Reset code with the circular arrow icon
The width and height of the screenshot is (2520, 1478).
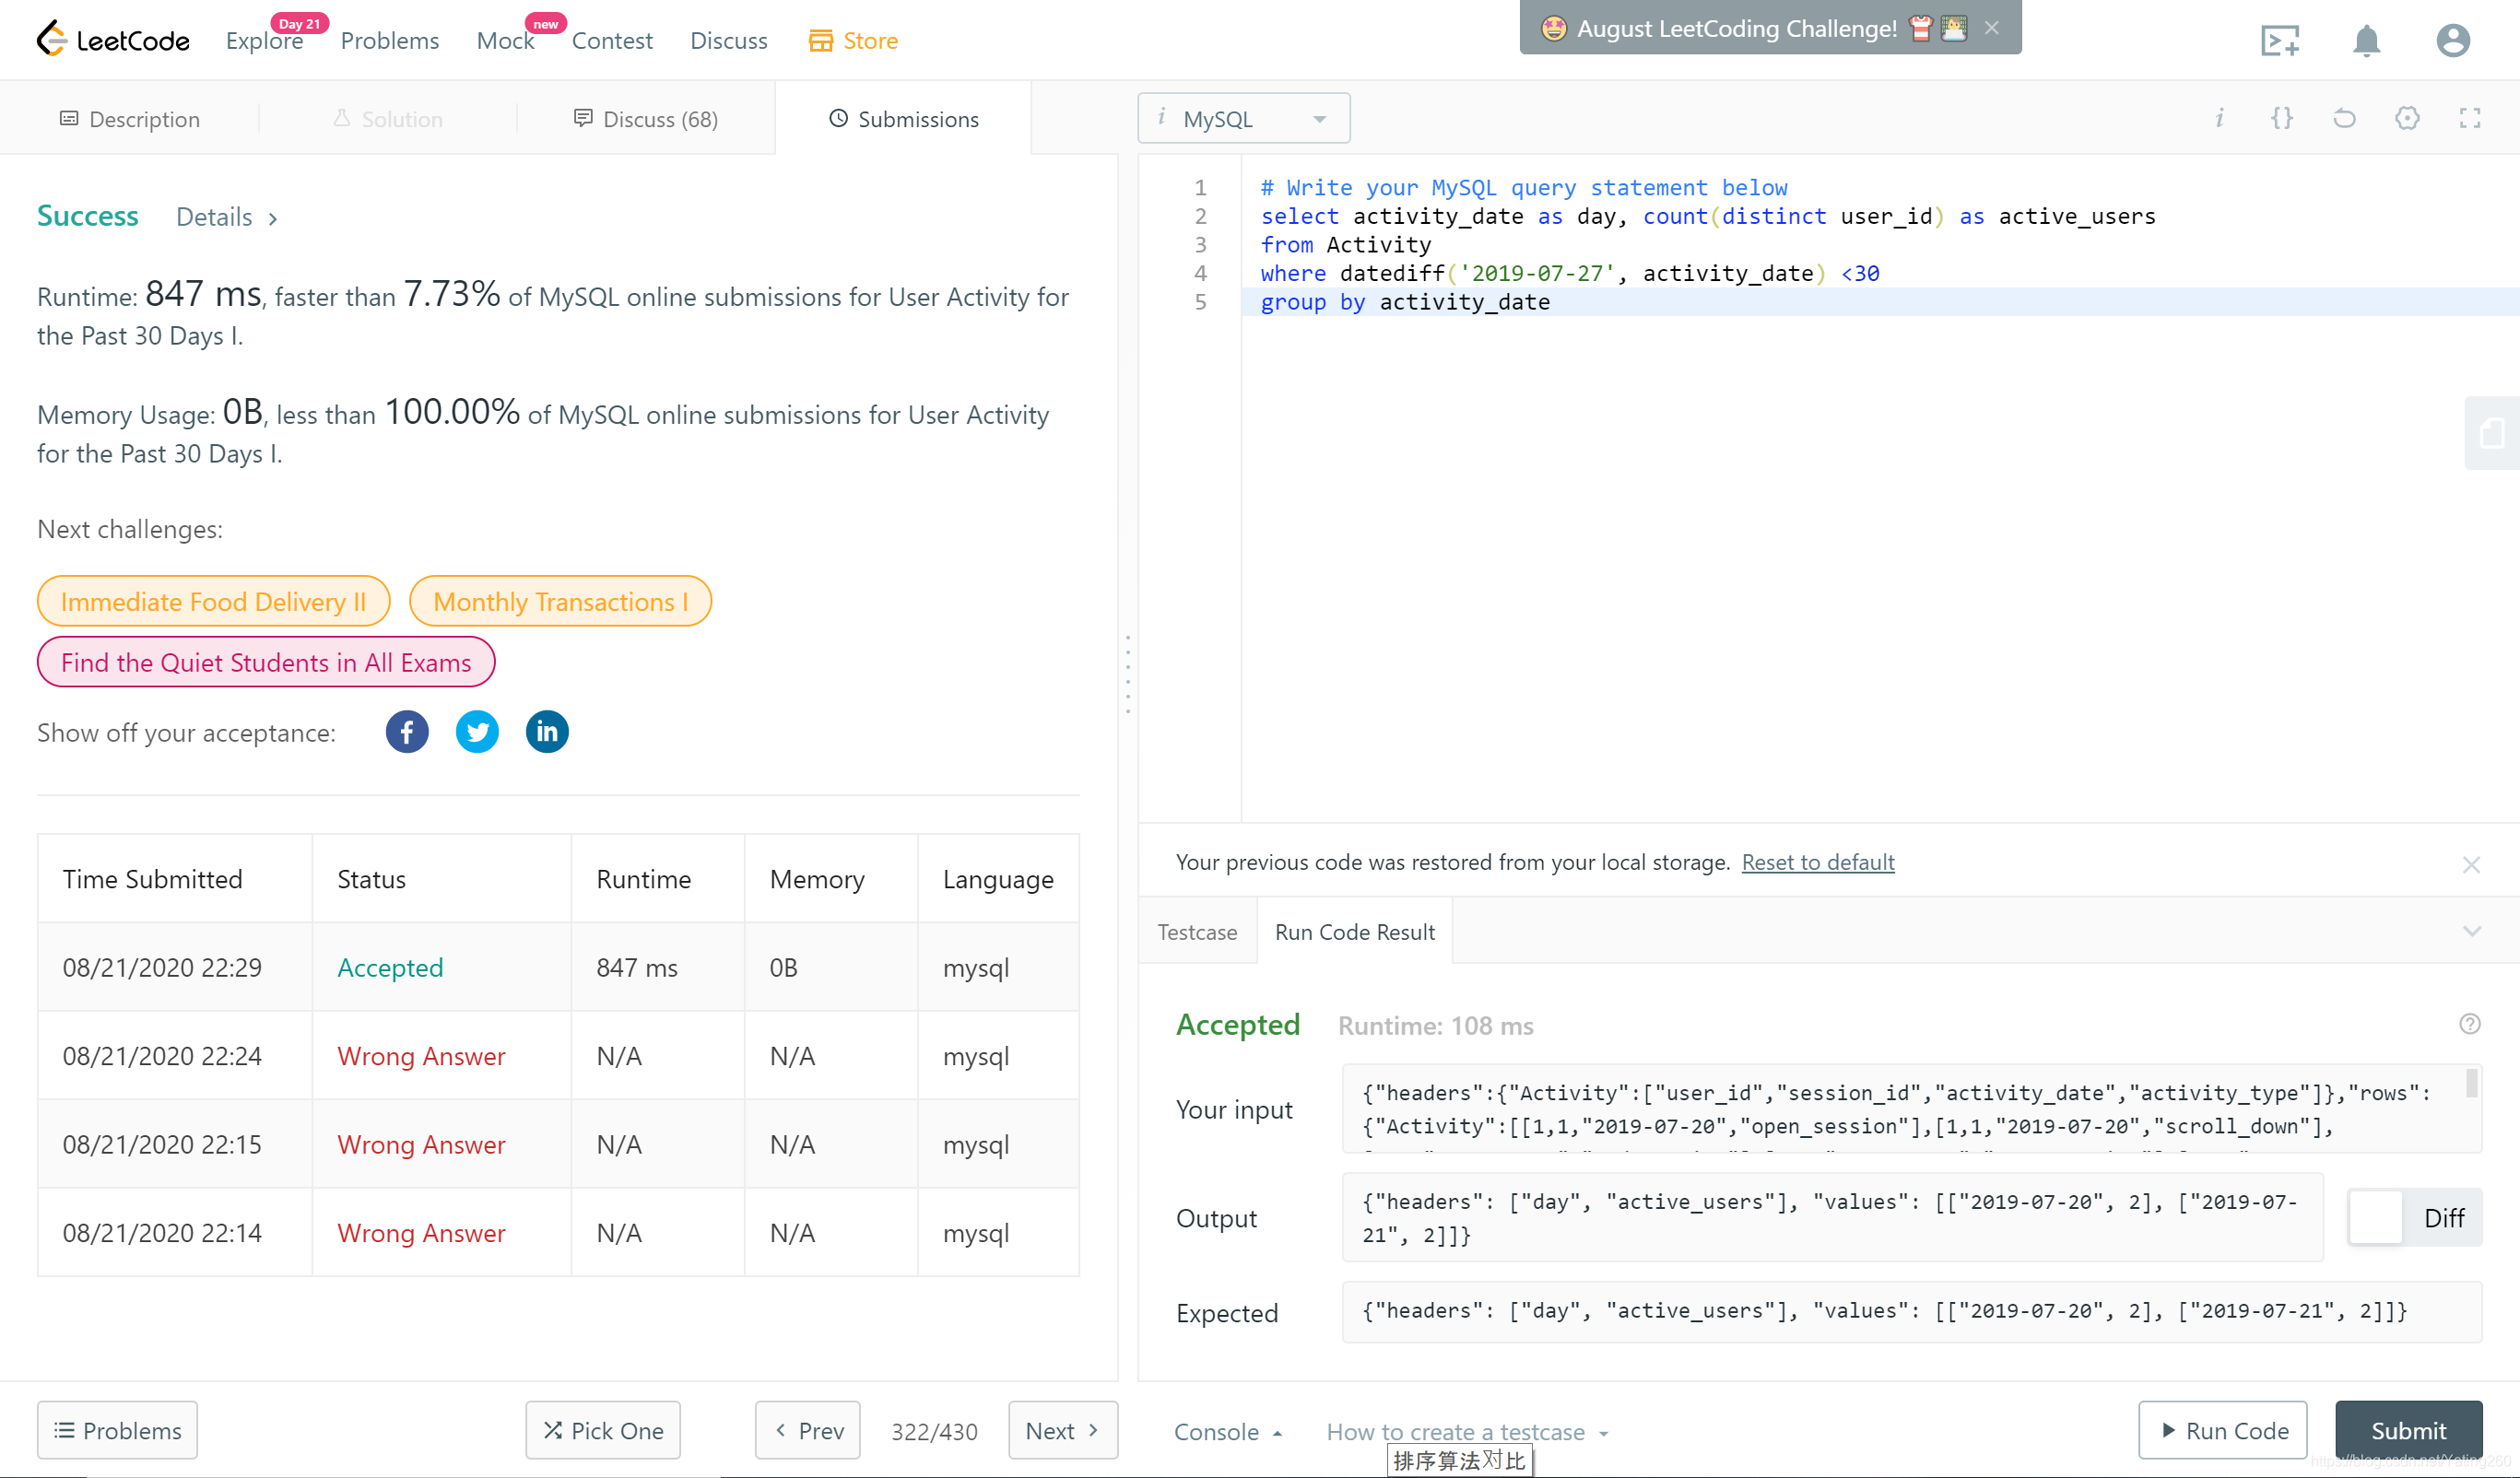click(x=2344, y=118)
